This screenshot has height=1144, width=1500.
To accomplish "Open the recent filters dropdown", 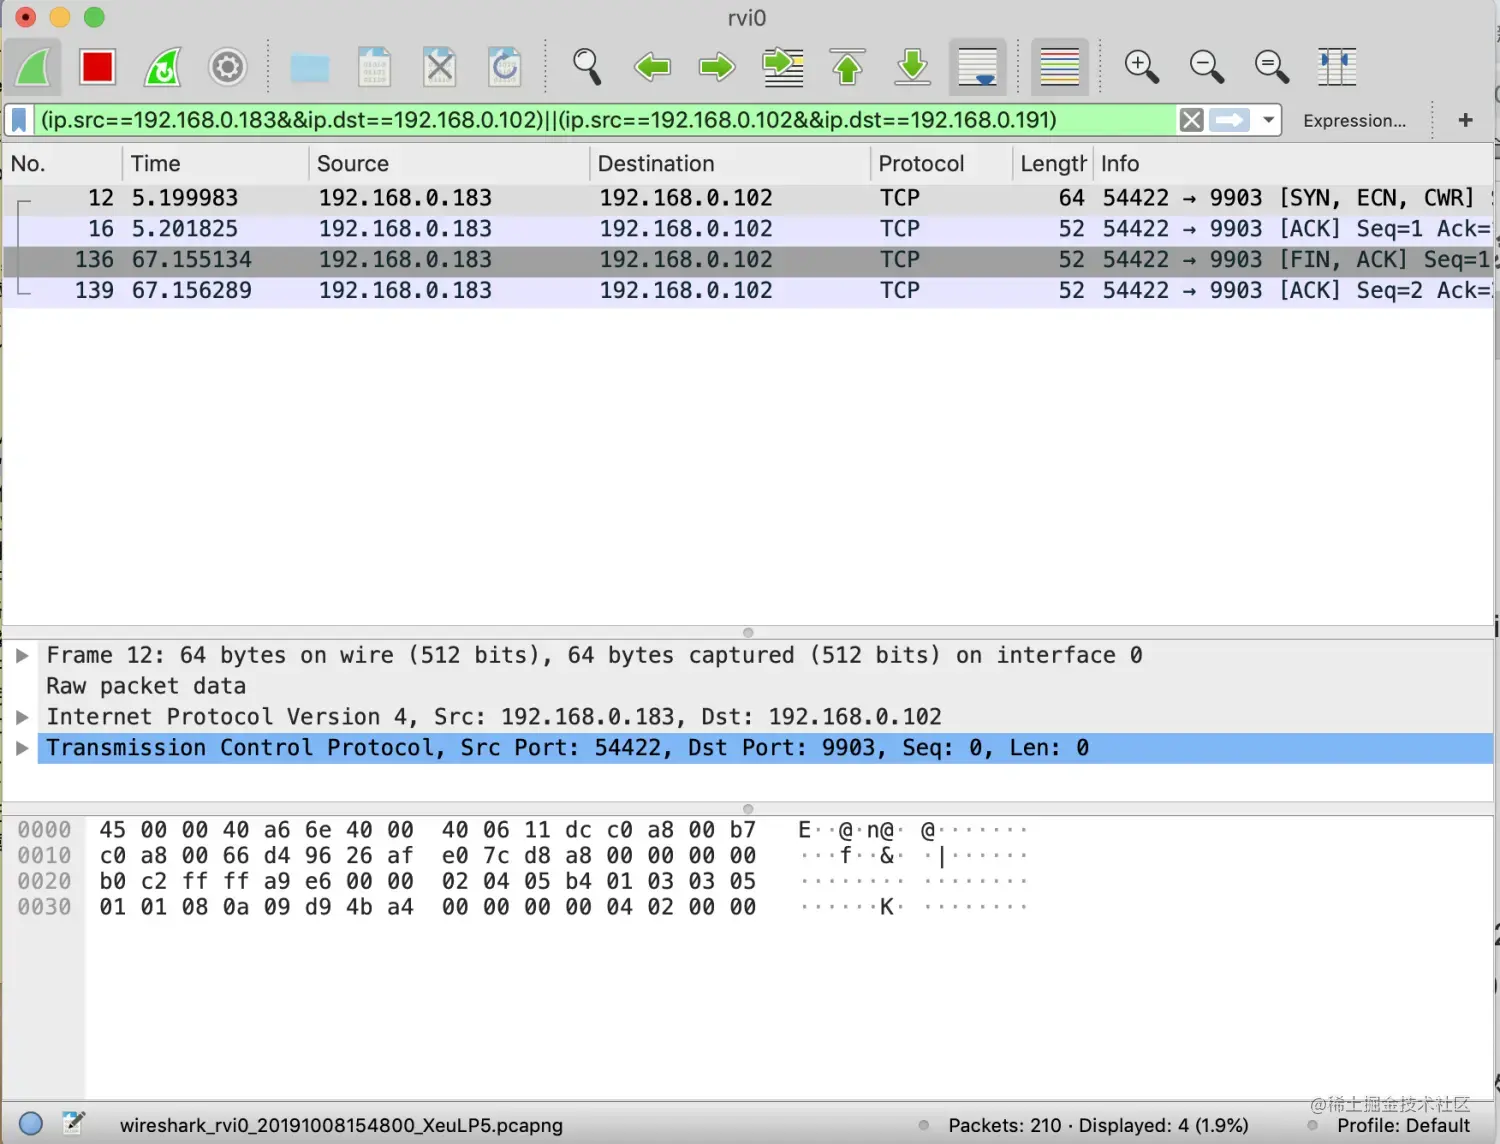I will [1268, 120].
